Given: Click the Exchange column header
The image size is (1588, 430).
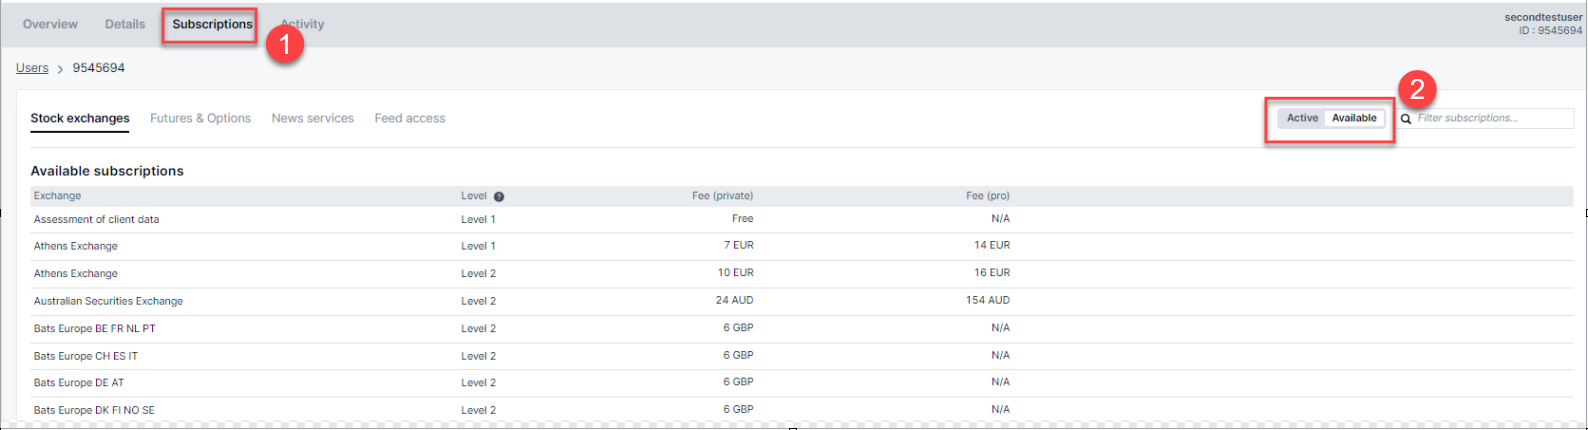Looking at the screenshot, I should pos(57,196).
